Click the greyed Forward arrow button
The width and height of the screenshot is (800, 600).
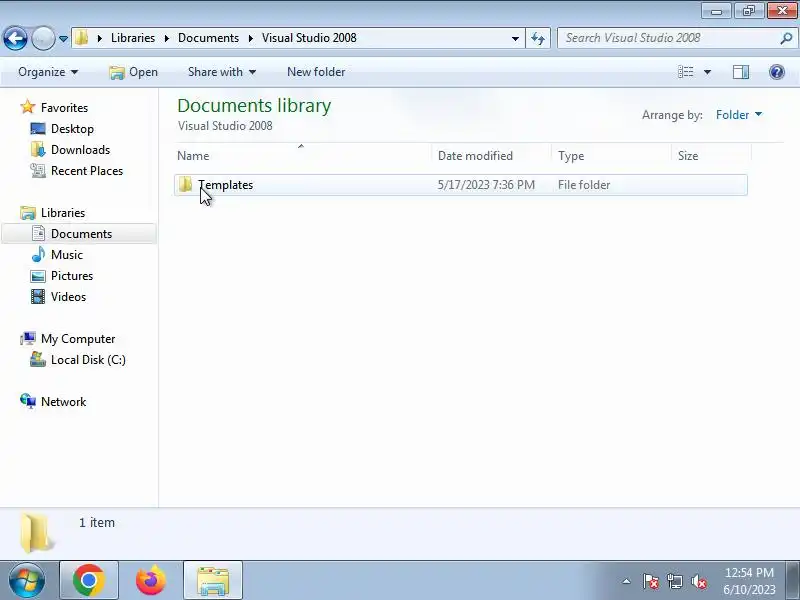click(43, 38)
